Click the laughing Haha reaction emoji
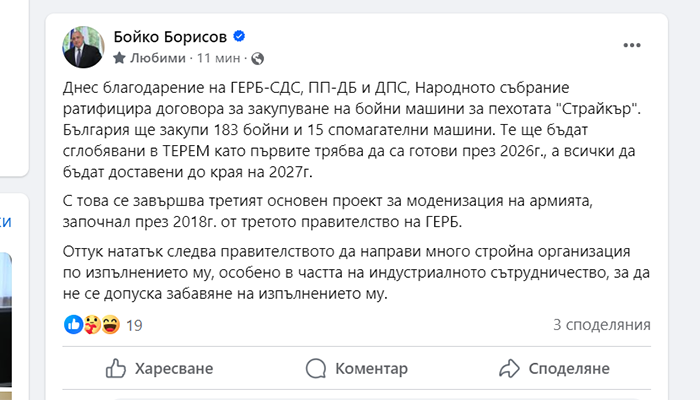Viewport: 700px width, 400px height. (x=110, y=325)
